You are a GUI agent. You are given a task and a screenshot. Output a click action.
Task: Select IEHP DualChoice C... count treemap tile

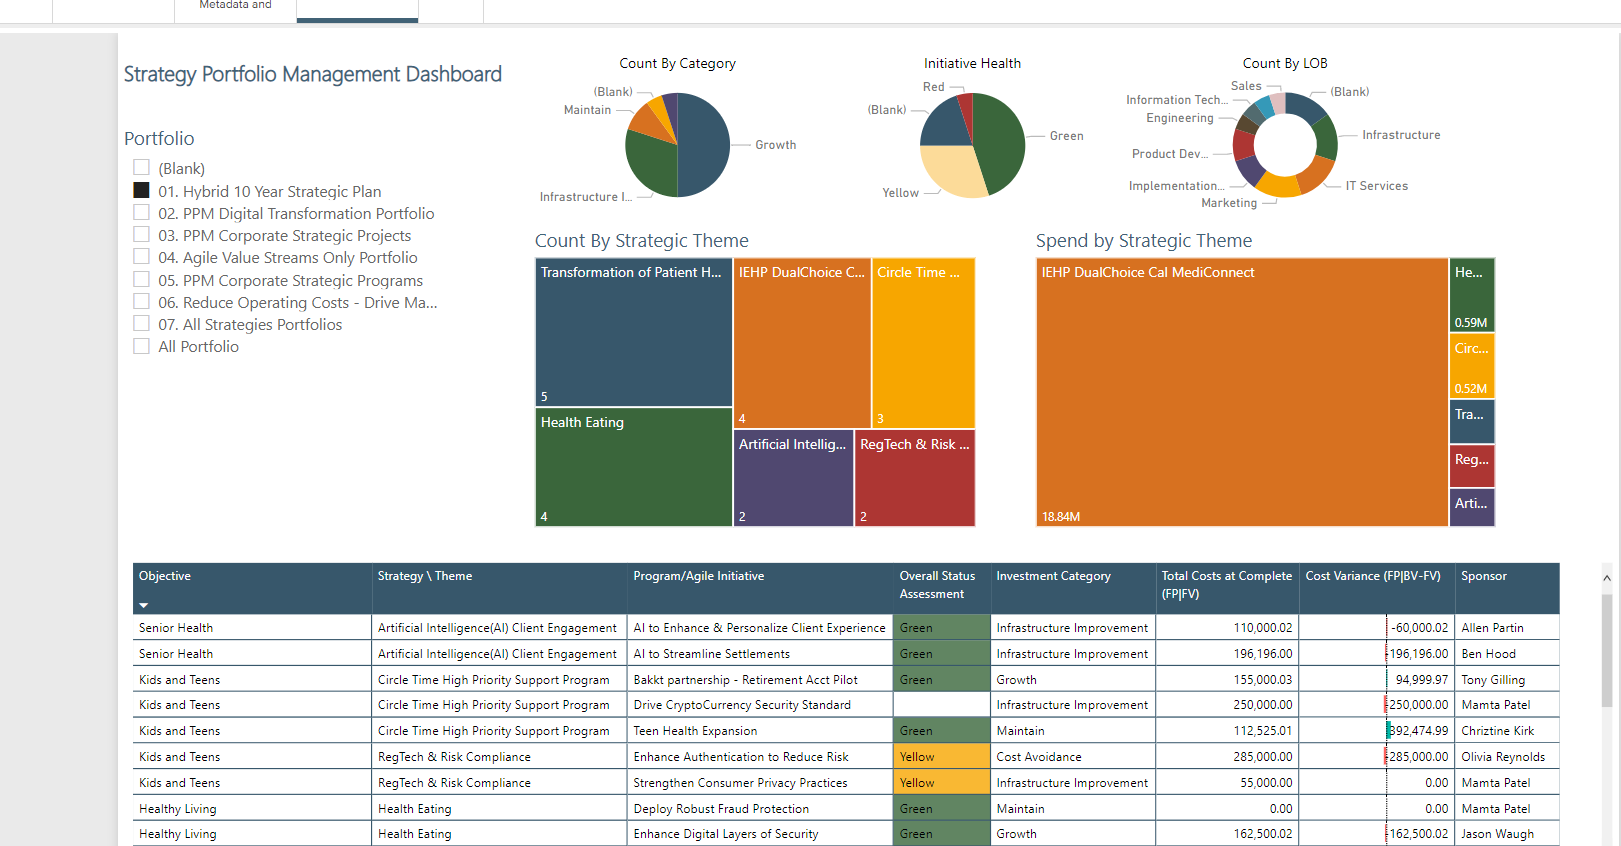point(802,343)
